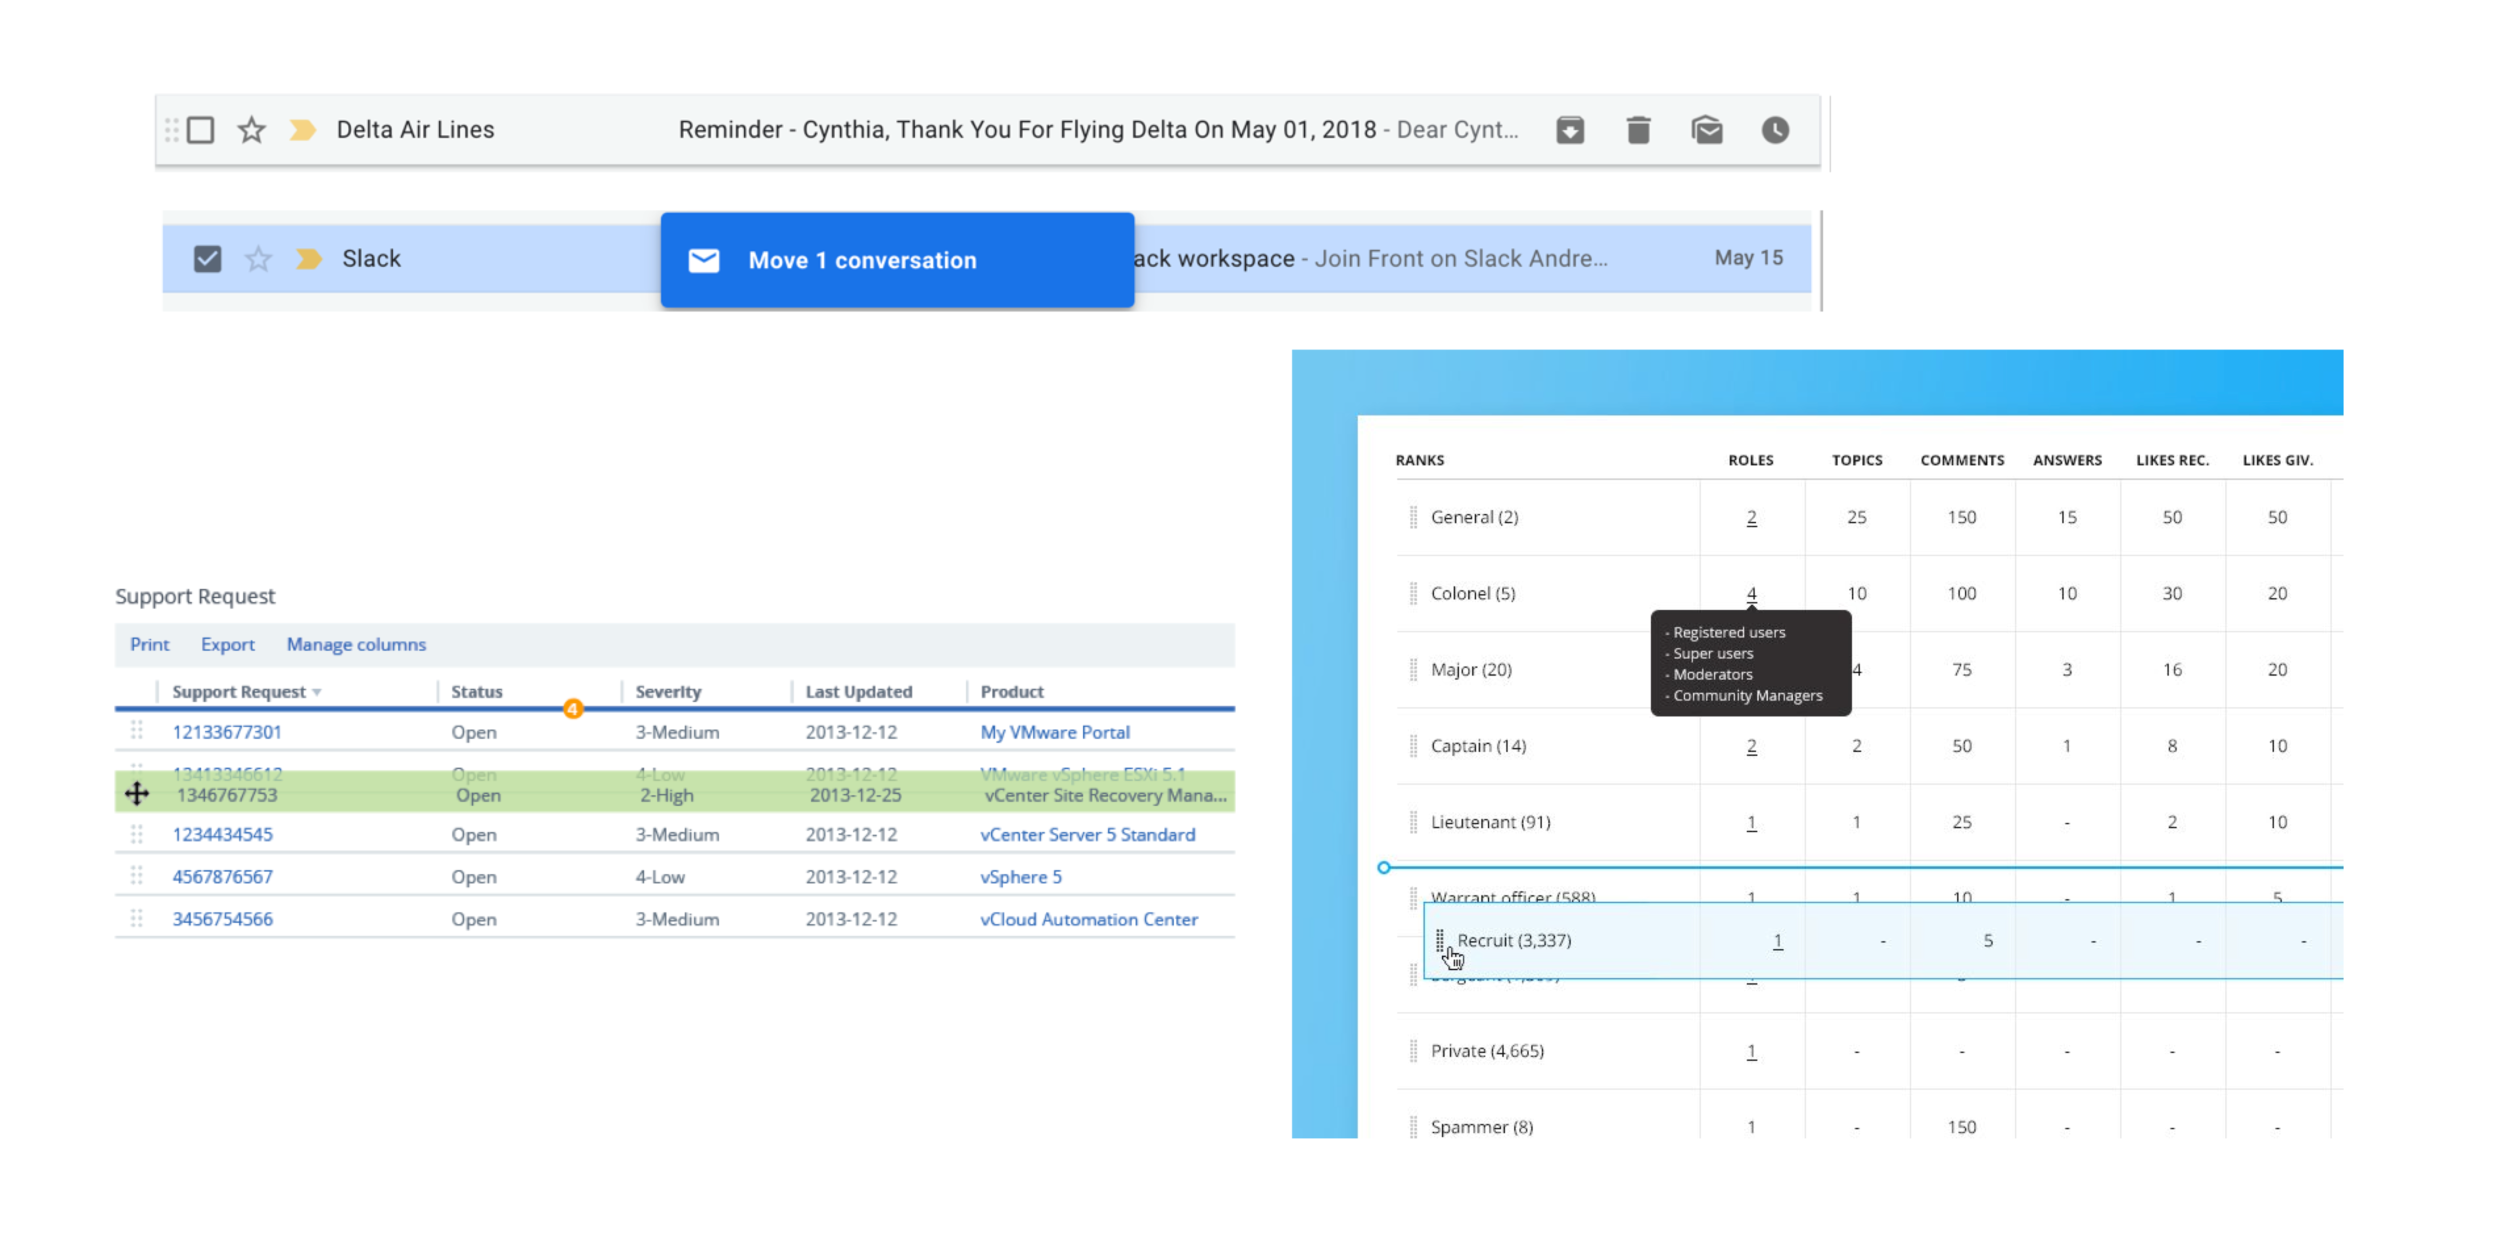Viewport: 2500px width, 1237px height.
Task: Click the archive icon on Delta email
Action: (x=1570, y=130)
